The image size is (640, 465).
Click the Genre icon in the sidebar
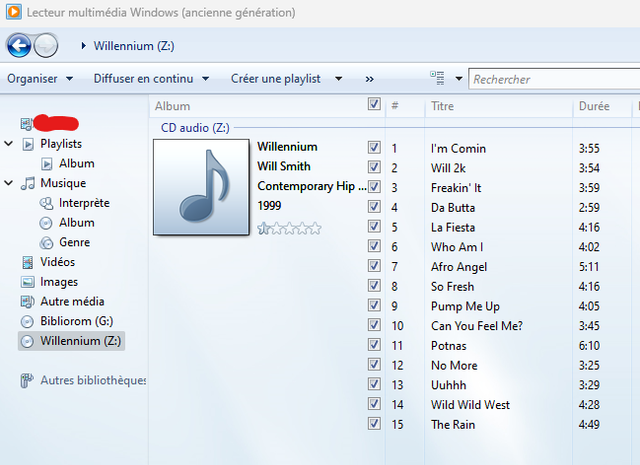point(47,243)
